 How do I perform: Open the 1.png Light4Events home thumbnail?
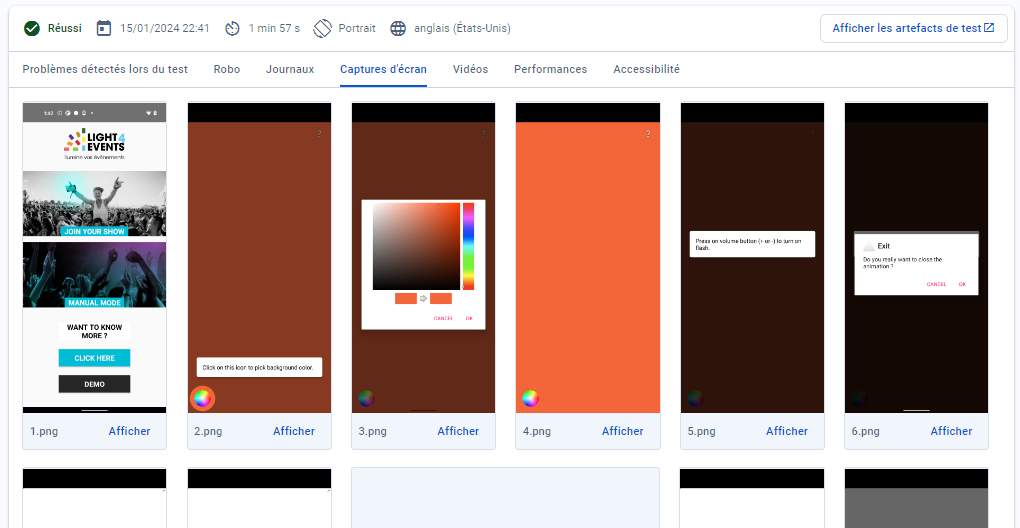[95, 257]
